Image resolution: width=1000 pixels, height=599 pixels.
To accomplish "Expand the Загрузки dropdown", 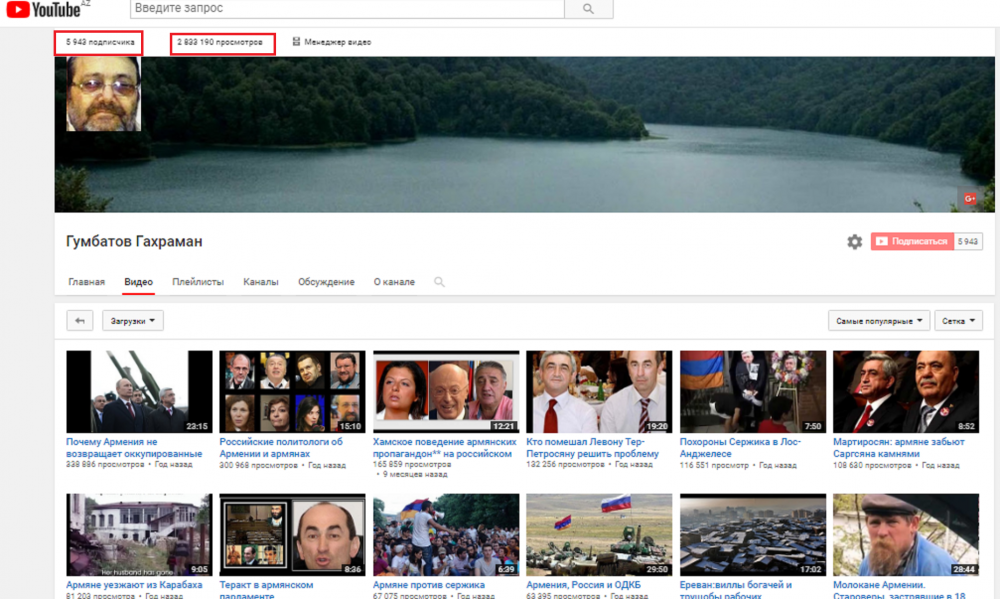I will 134,321.
